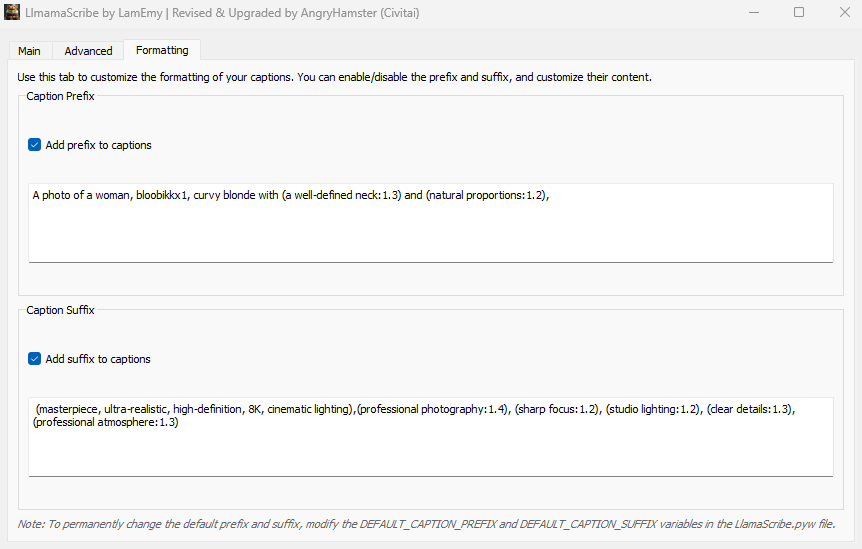
Task: Click the 'Caption Suffix' group heading
Action: point(60,310)
